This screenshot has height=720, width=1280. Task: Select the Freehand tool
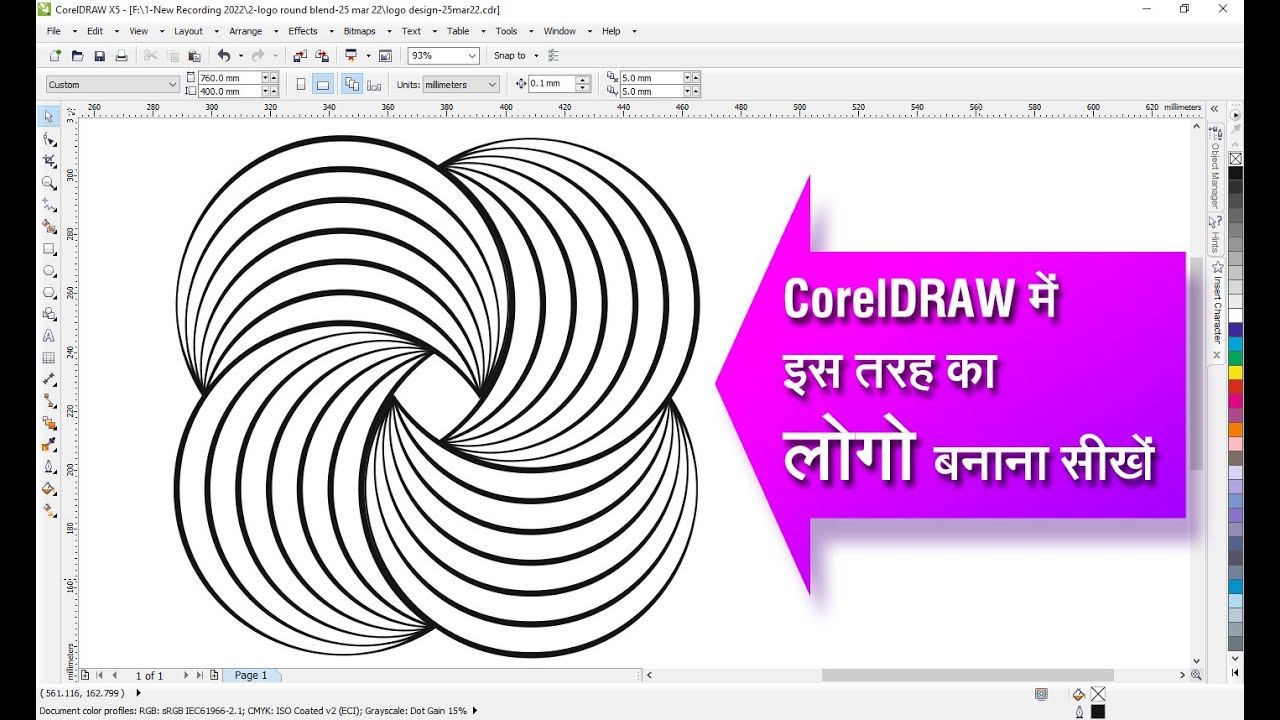pyautogui.click(x=49, y=204)
